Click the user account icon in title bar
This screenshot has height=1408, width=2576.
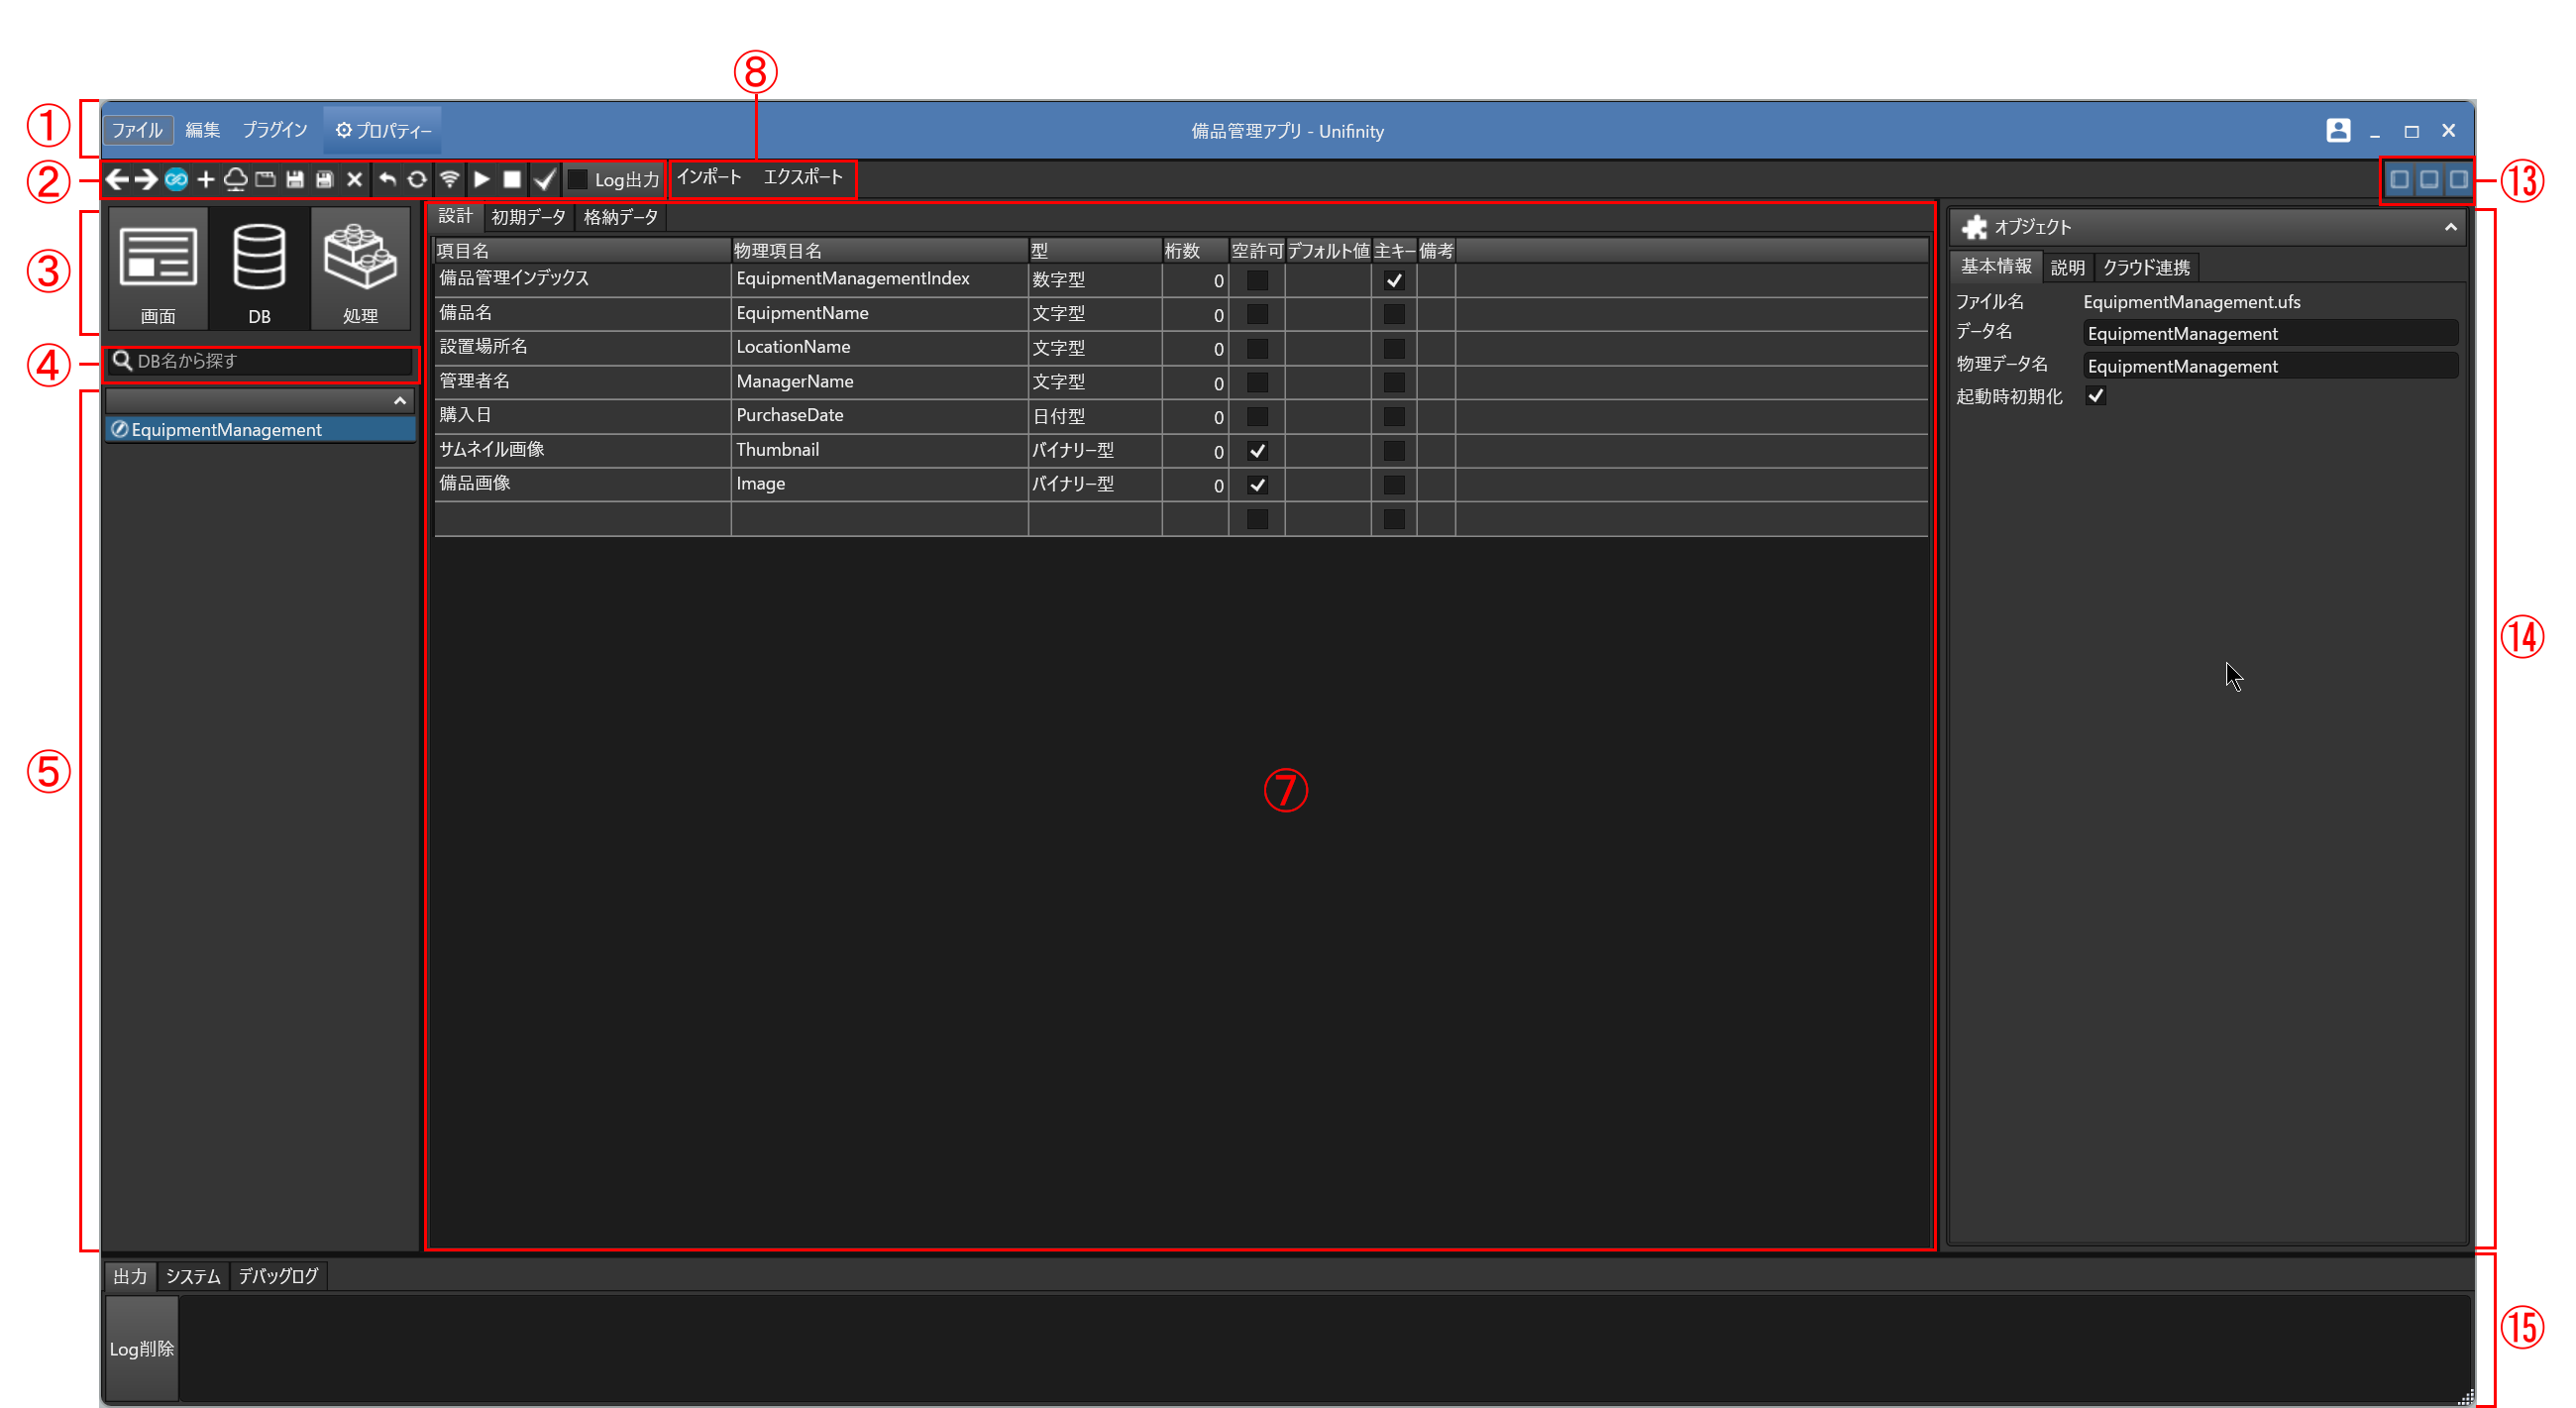tap(2337, 130)
